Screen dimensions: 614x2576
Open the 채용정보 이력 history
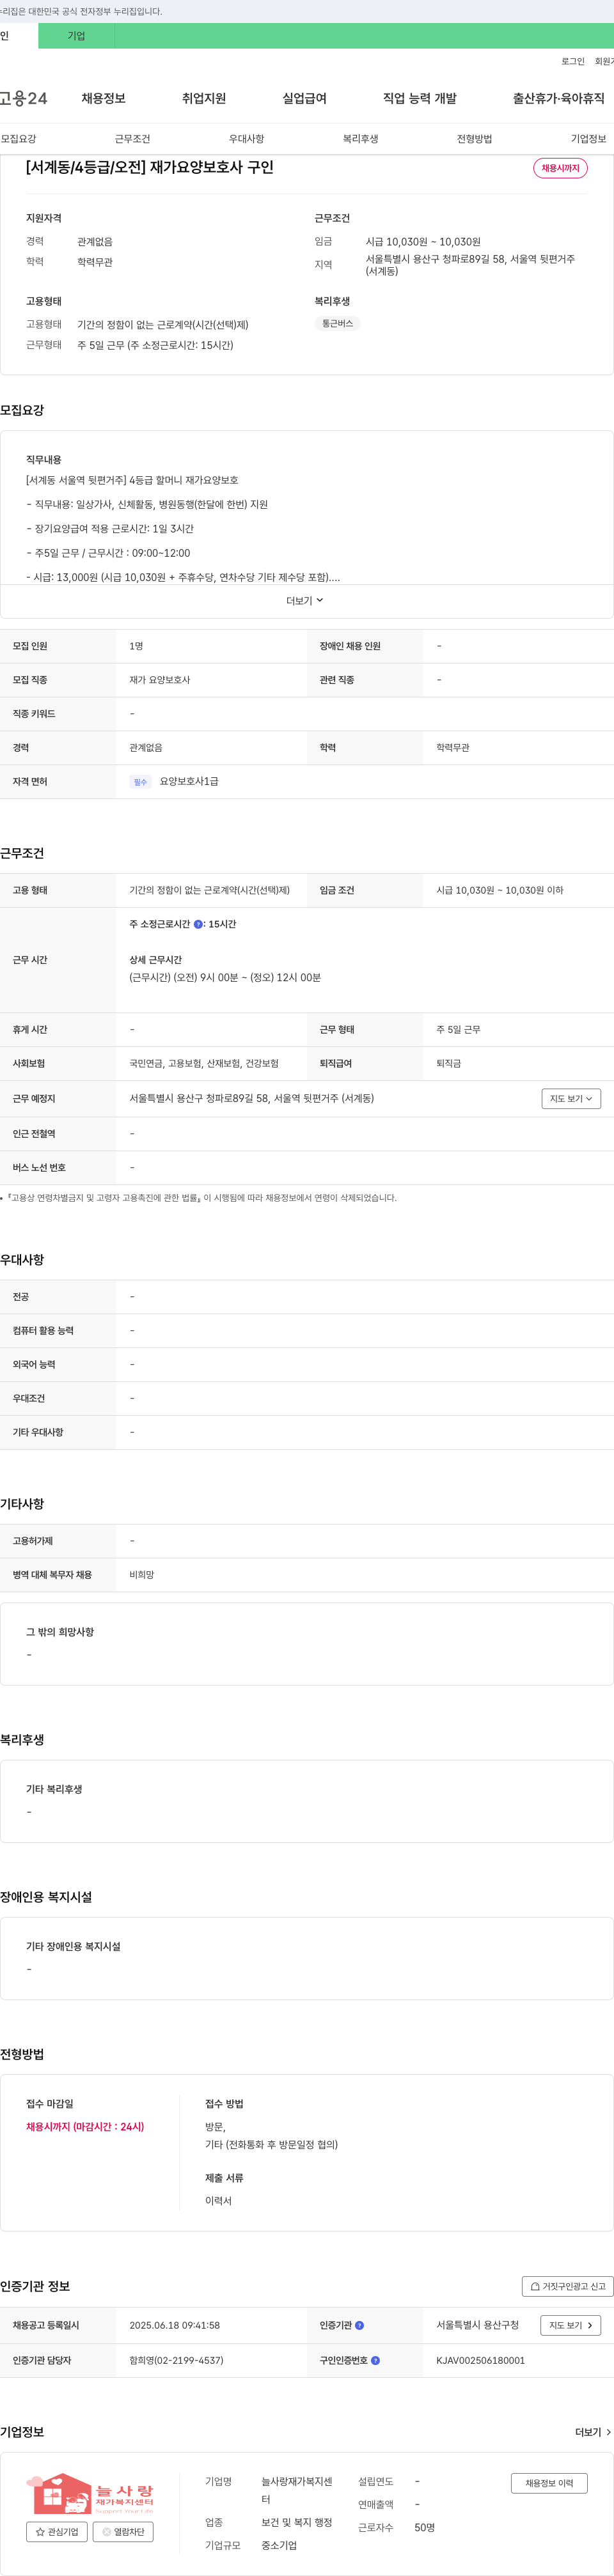(x=549, y=2482)
